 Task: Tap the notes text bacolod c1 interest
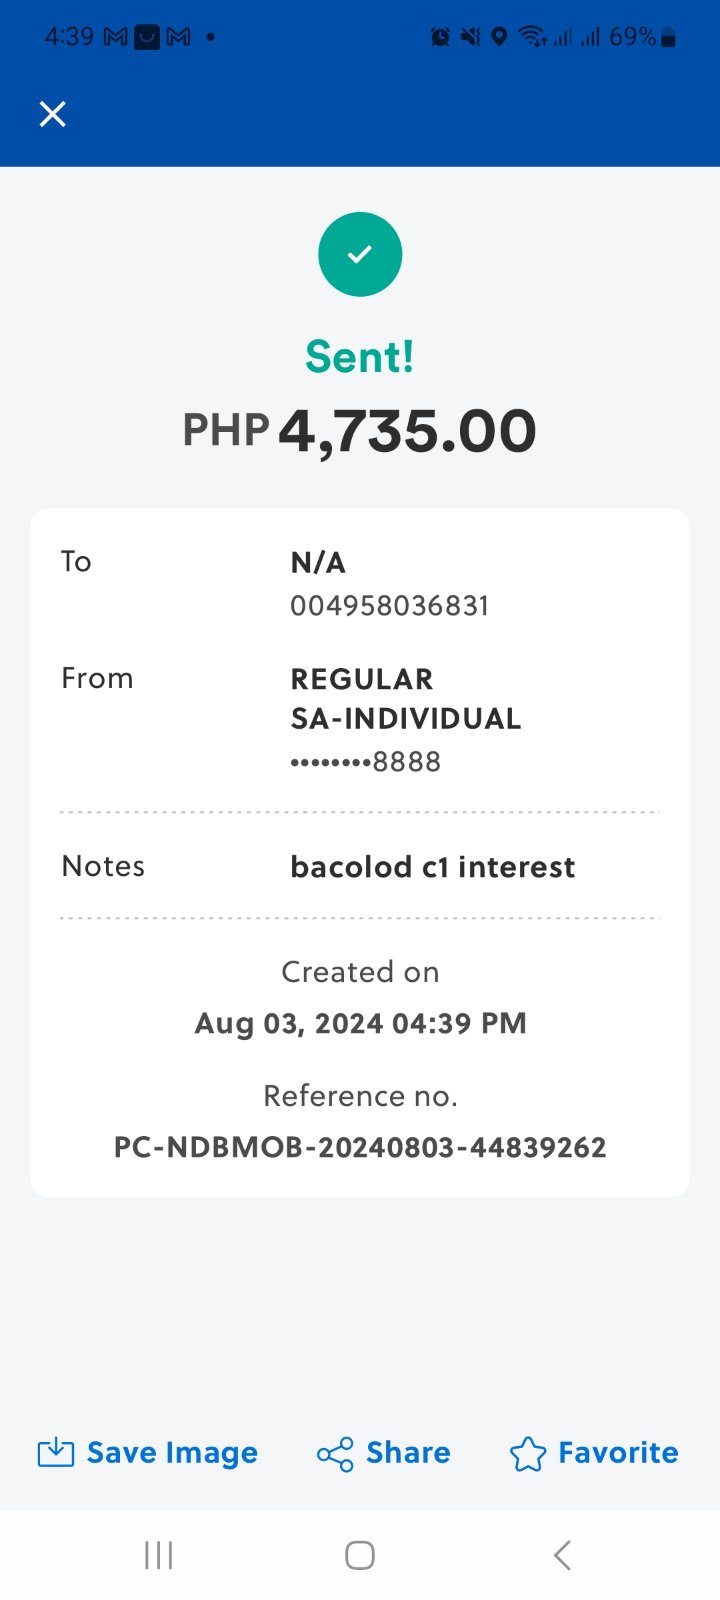click(x=432, y=867)
